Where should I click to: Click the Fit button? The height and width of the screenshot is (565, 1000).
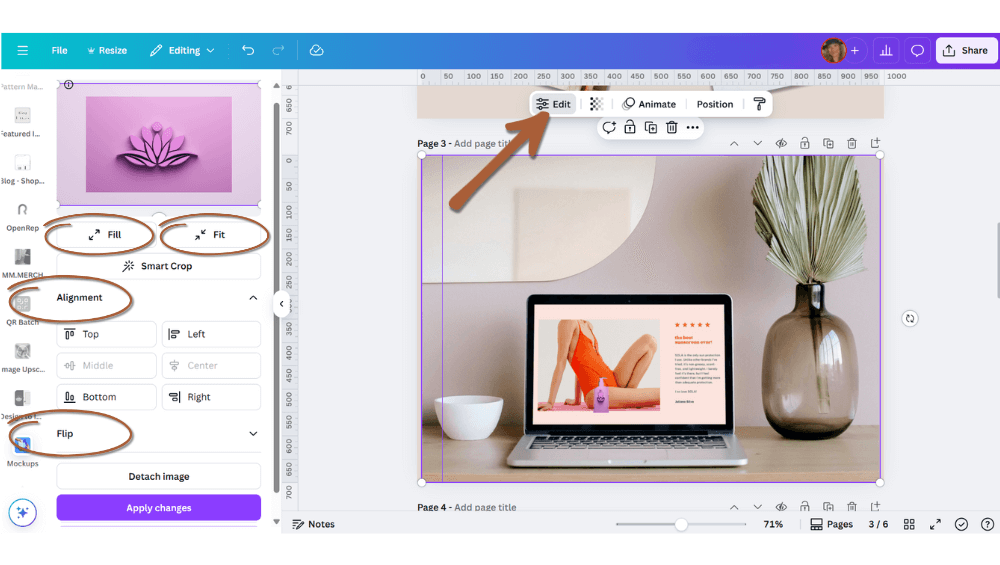click(x=211, y=235)
